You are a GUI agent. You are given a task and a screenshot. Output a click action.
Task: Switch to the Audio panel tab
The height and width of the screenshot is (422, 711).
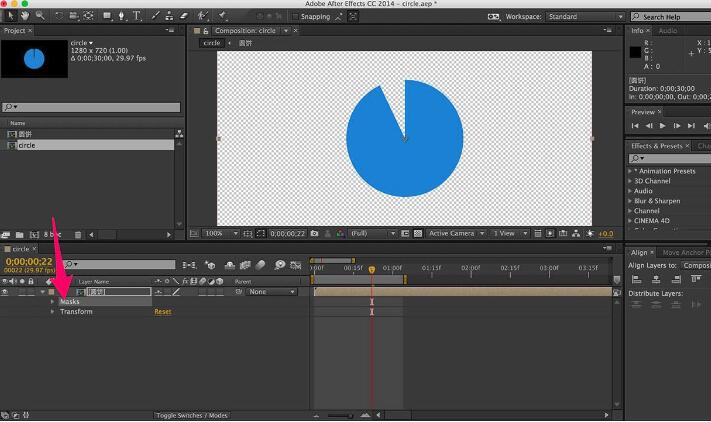(667, 31)
